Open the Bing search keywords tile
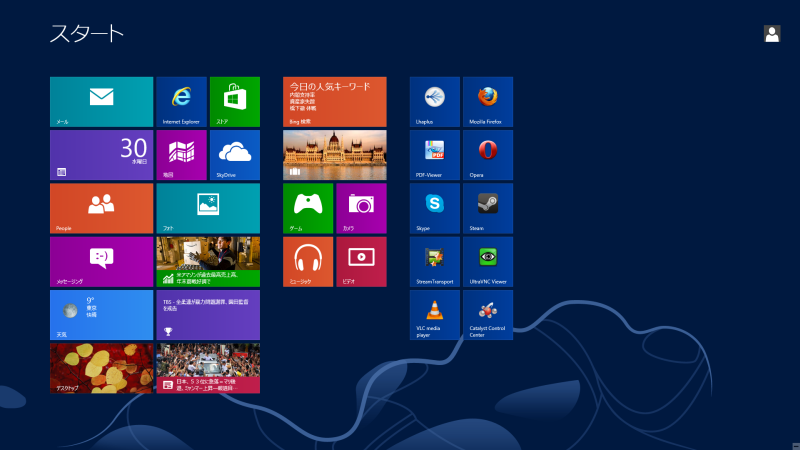 click(x=335, y=102)
